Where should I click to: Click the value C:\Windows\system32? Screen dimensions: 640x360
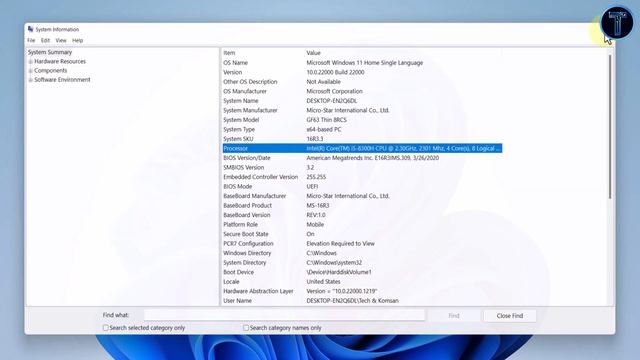(334, 263)
